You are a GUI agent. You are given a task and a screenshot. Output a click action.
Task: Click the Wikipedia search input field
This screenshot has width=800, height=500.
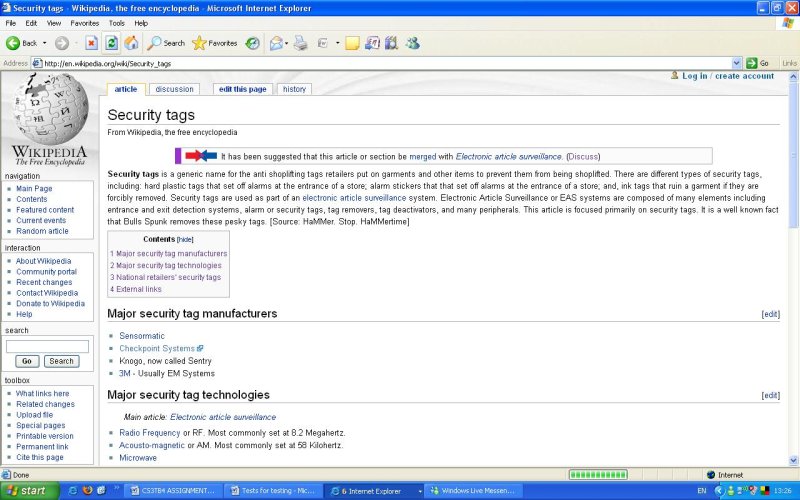[x=47, y=346]
